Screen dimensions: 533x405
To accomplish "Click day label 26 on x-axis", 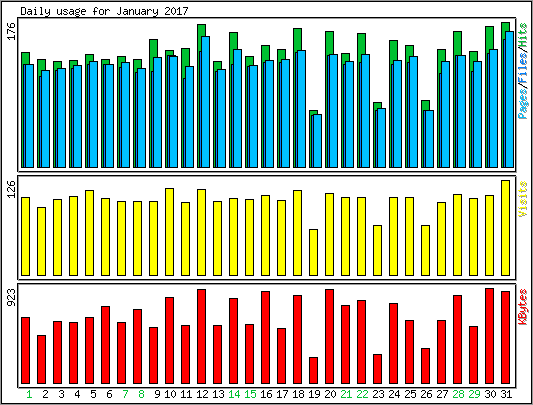I will 426,394.
